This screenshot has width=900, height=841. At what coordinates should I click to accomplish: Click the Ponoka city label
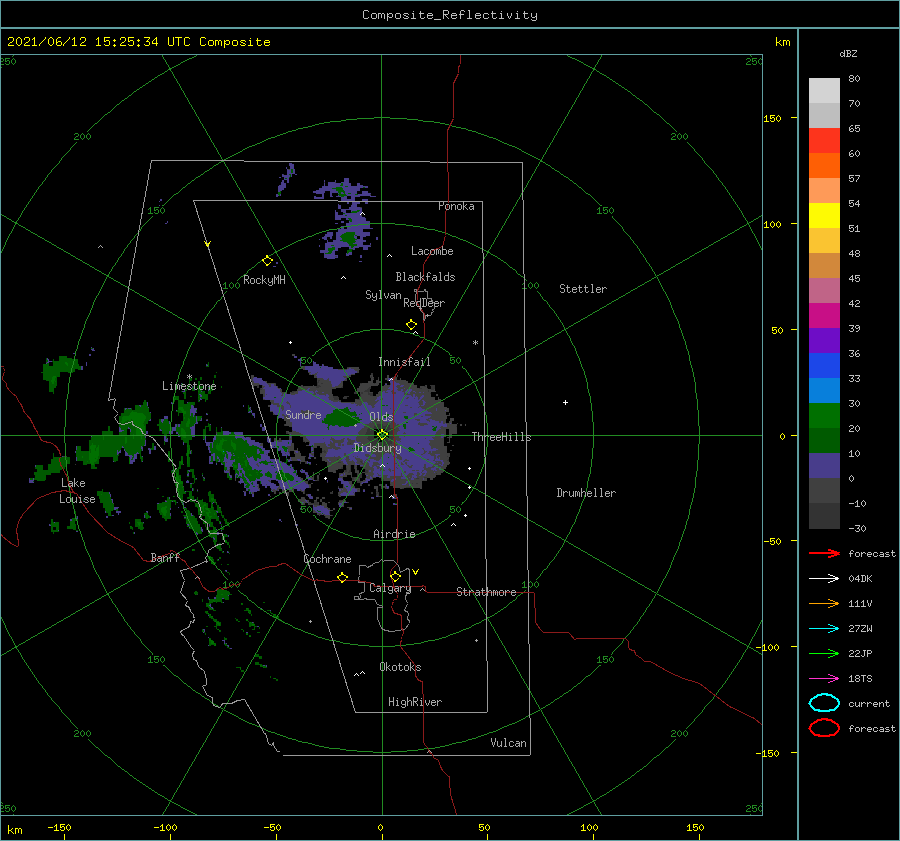click(456, 206)
